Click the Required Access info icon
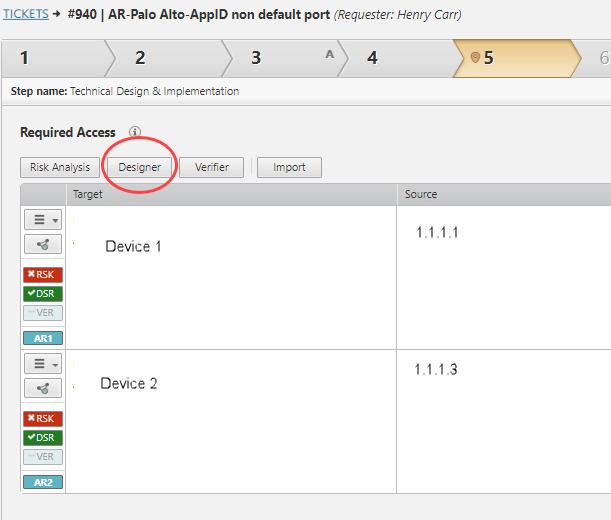Screen dimensions: 611x520 (x=135, y=132)
